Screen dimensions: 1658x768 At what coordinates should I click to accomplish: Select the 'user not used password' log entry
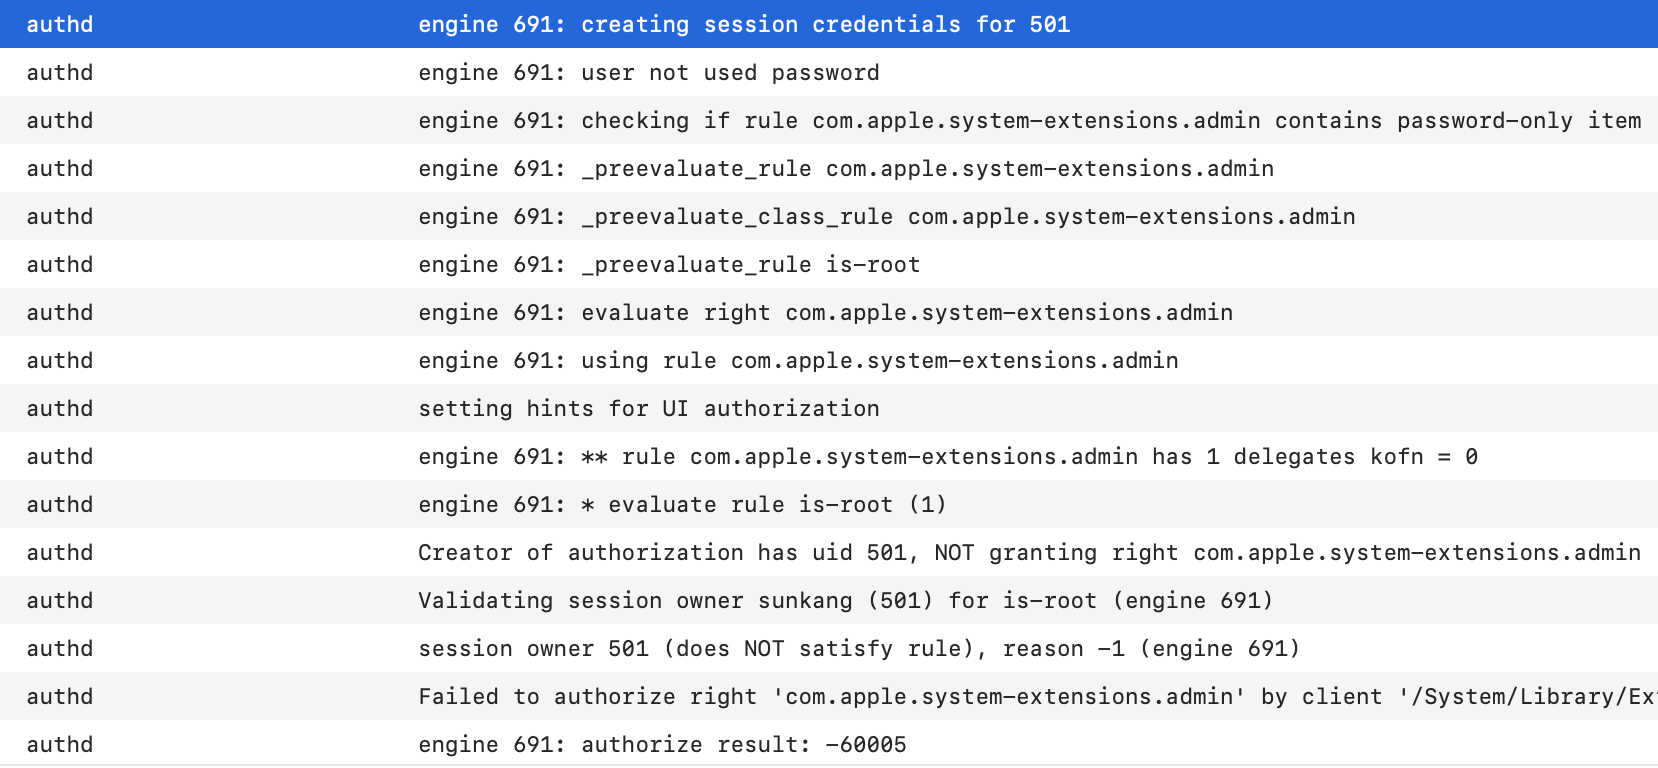[x=649, y=72]
